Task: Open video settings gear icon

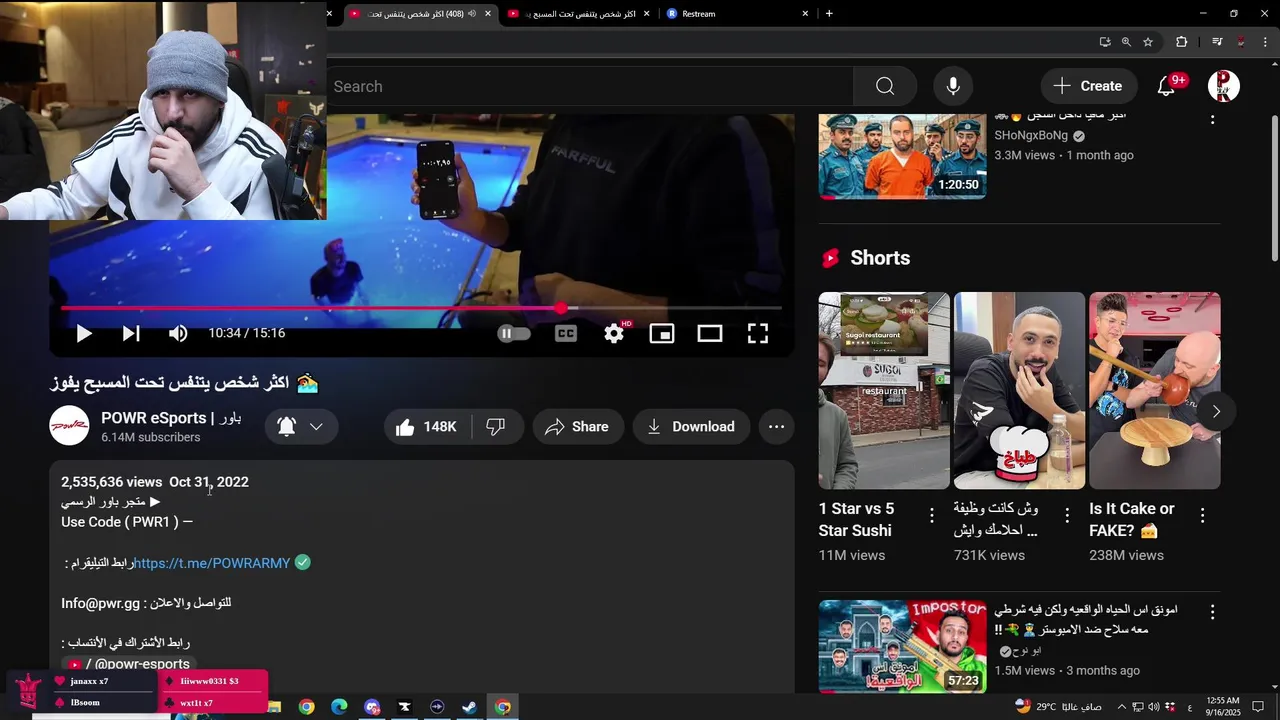Action: [x=614, y=334]
